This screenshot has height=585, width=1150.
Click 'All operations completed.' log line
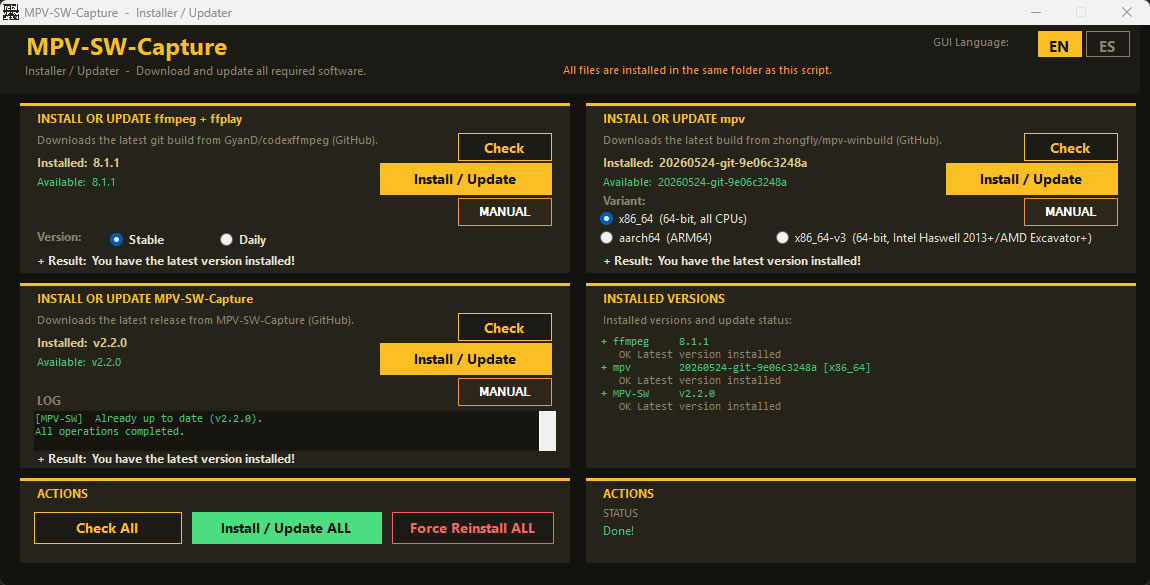pyautogui.click(x=110, y=432)
